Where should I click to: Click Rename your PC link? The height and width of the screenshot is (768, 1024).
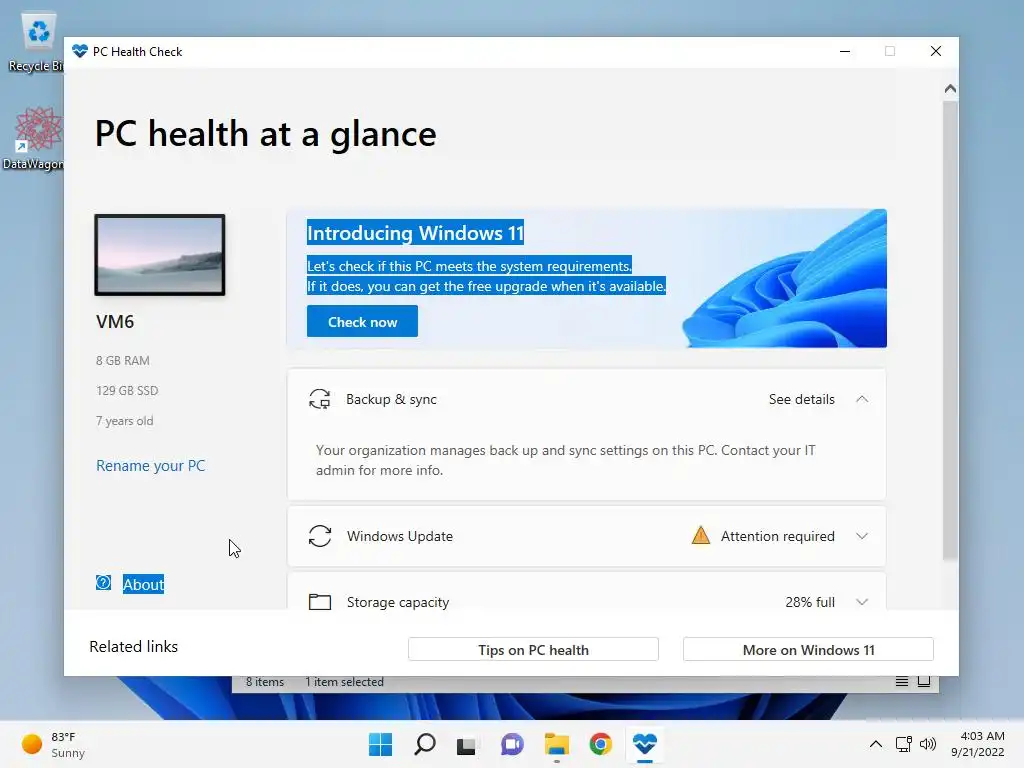click(x=151, y=466)
